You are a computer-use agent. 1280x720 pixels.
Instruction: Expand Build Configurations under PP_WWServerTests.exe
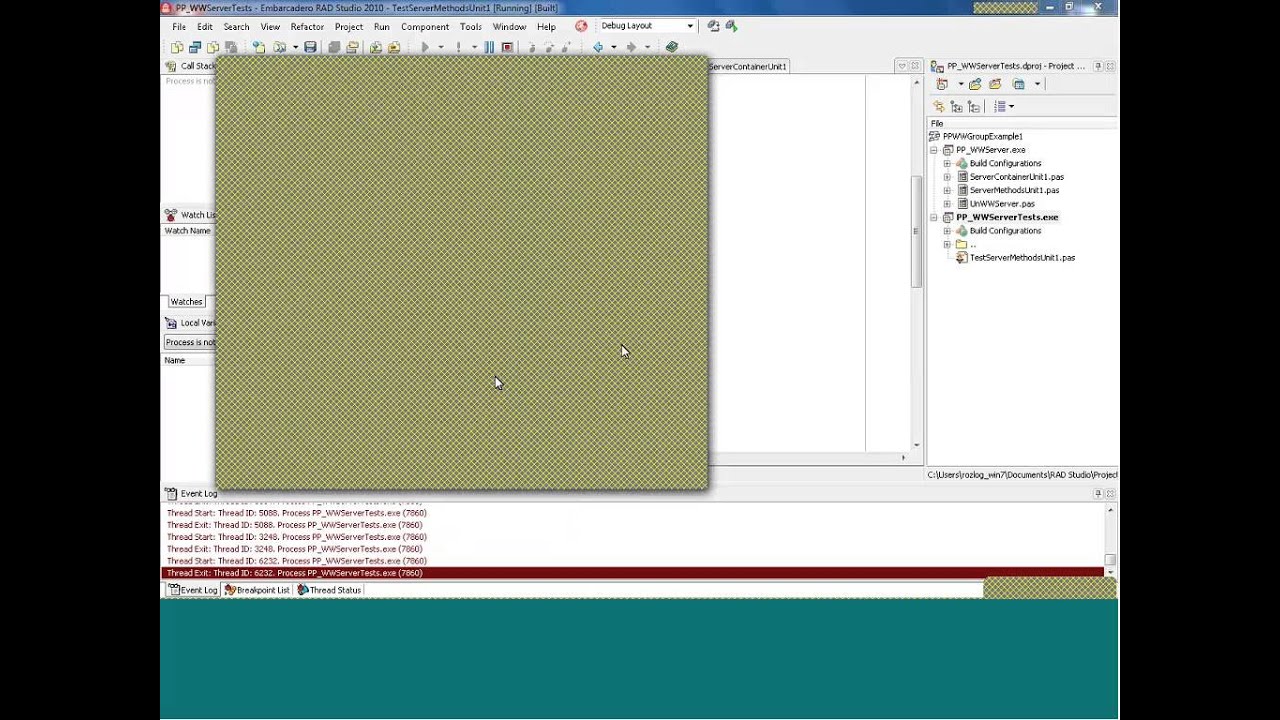pos(947,231)
